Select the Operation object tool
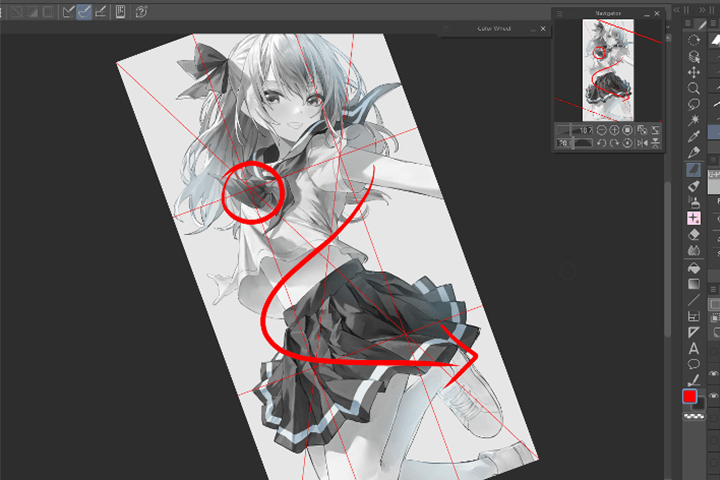The image size is (720, 480). [x=694, y=56]
